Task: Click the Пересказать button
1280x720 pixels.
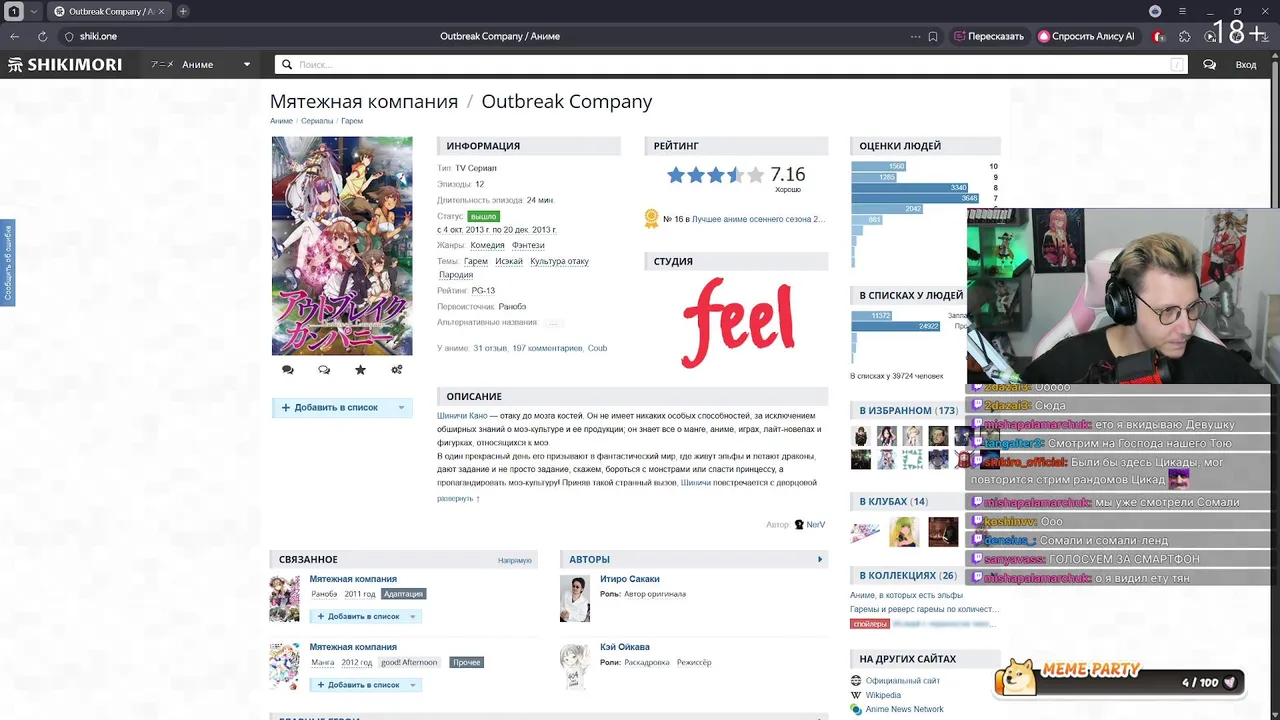Action: pyautogui.click(x=989, y=36)
